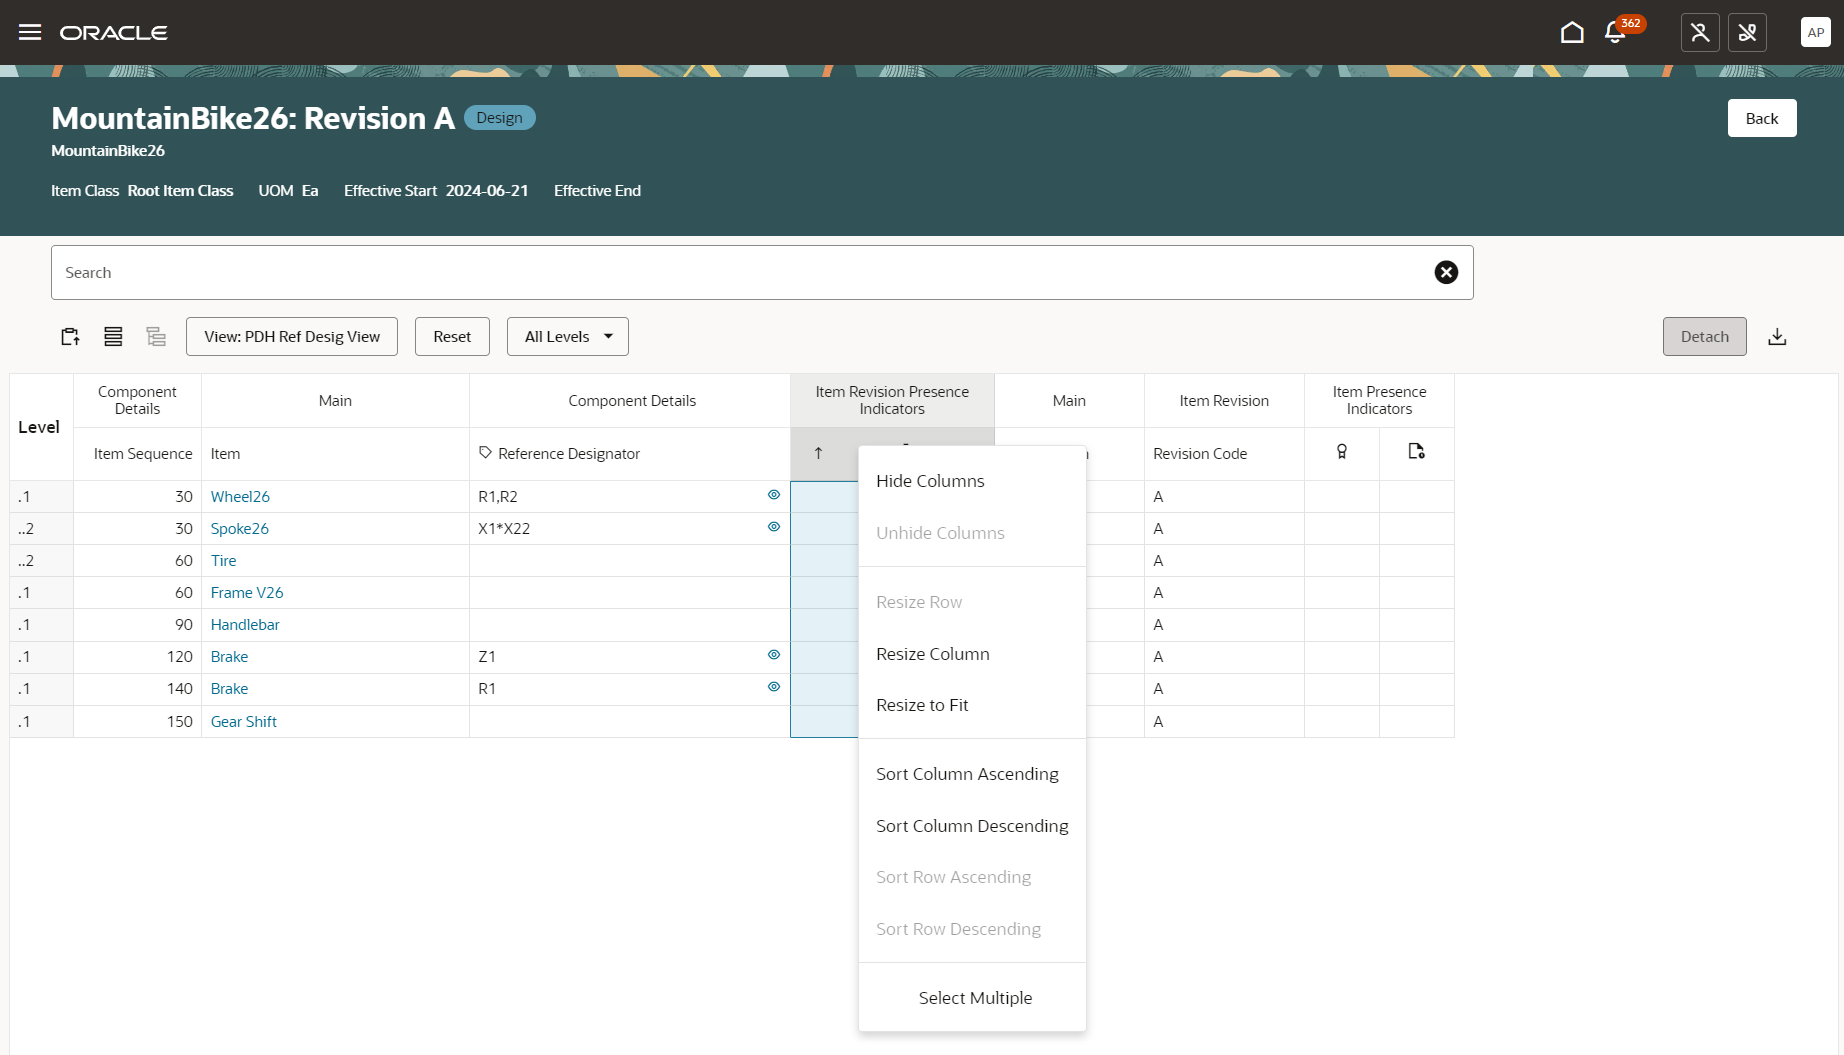Open the Tire item link
This screenshot has width=1844, height=1055.
pyautogui.click(x=223, y=560)
